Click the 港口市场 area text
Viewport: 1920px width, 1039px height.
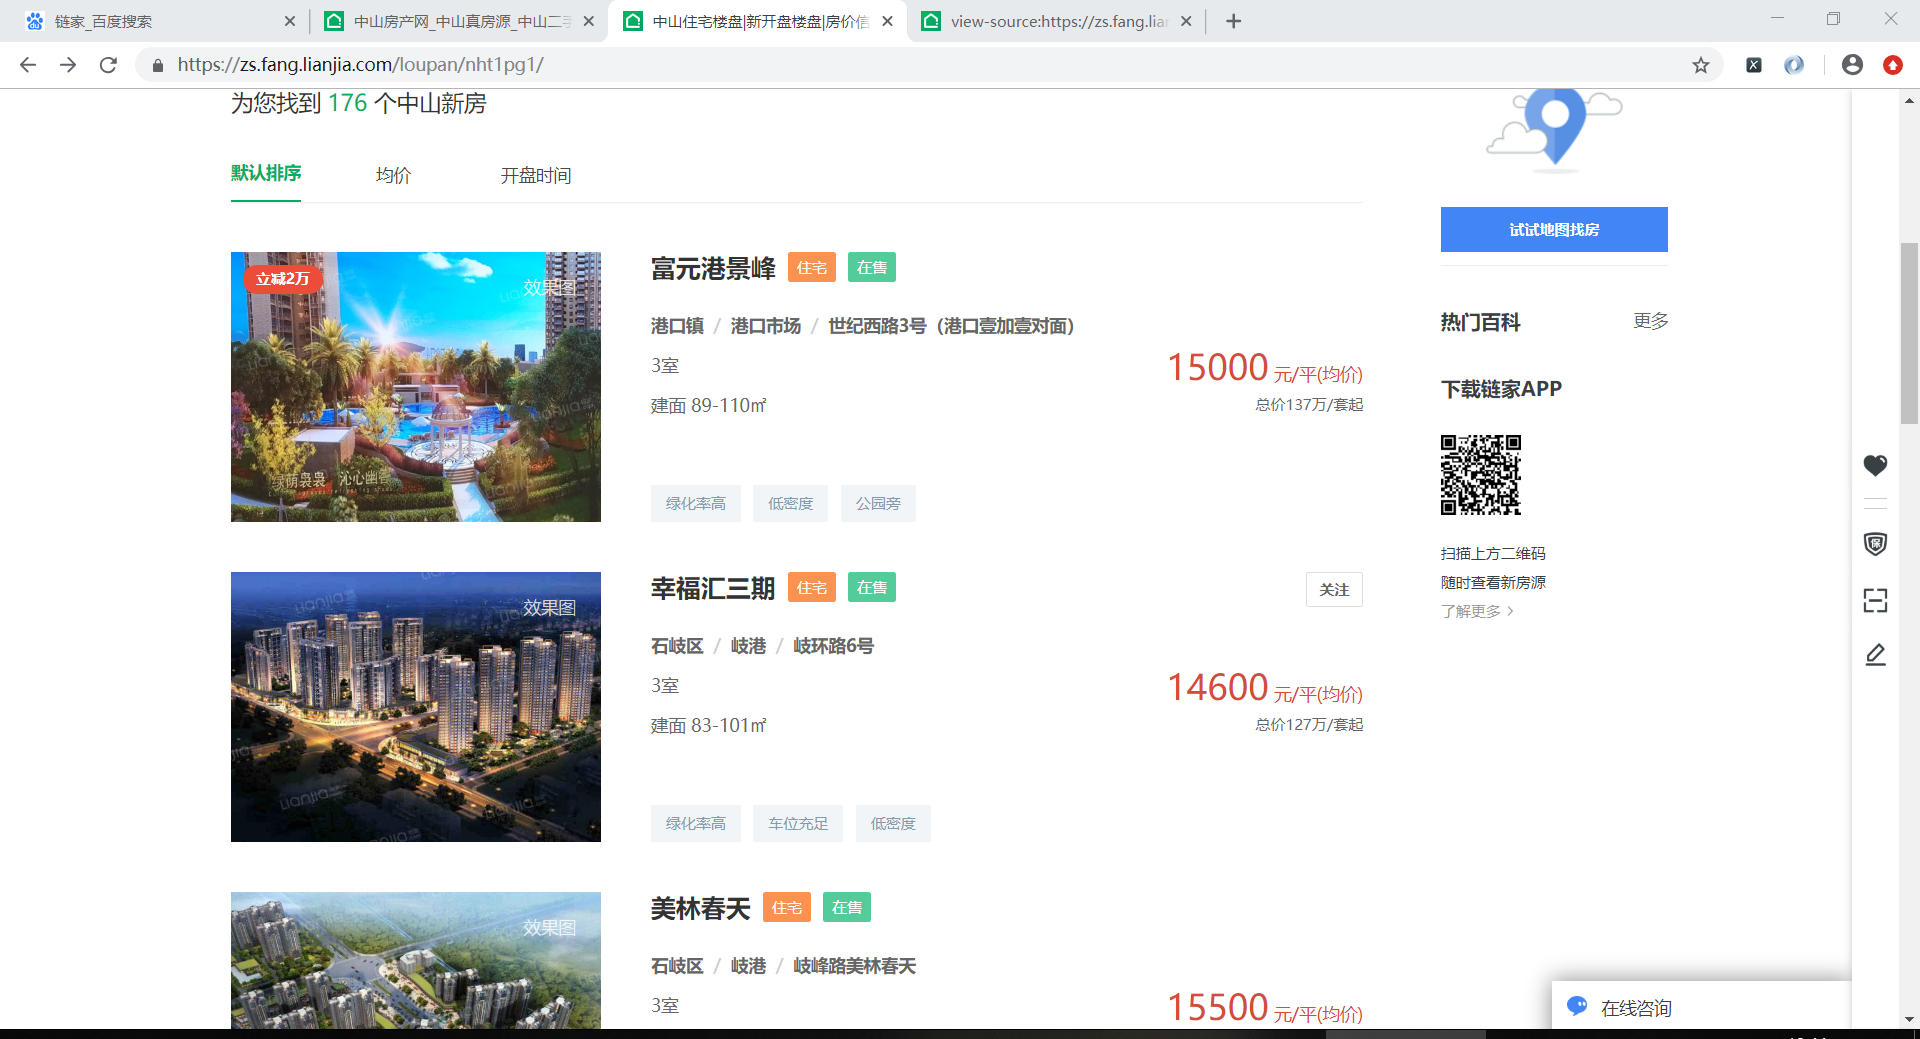coord(766,326)
